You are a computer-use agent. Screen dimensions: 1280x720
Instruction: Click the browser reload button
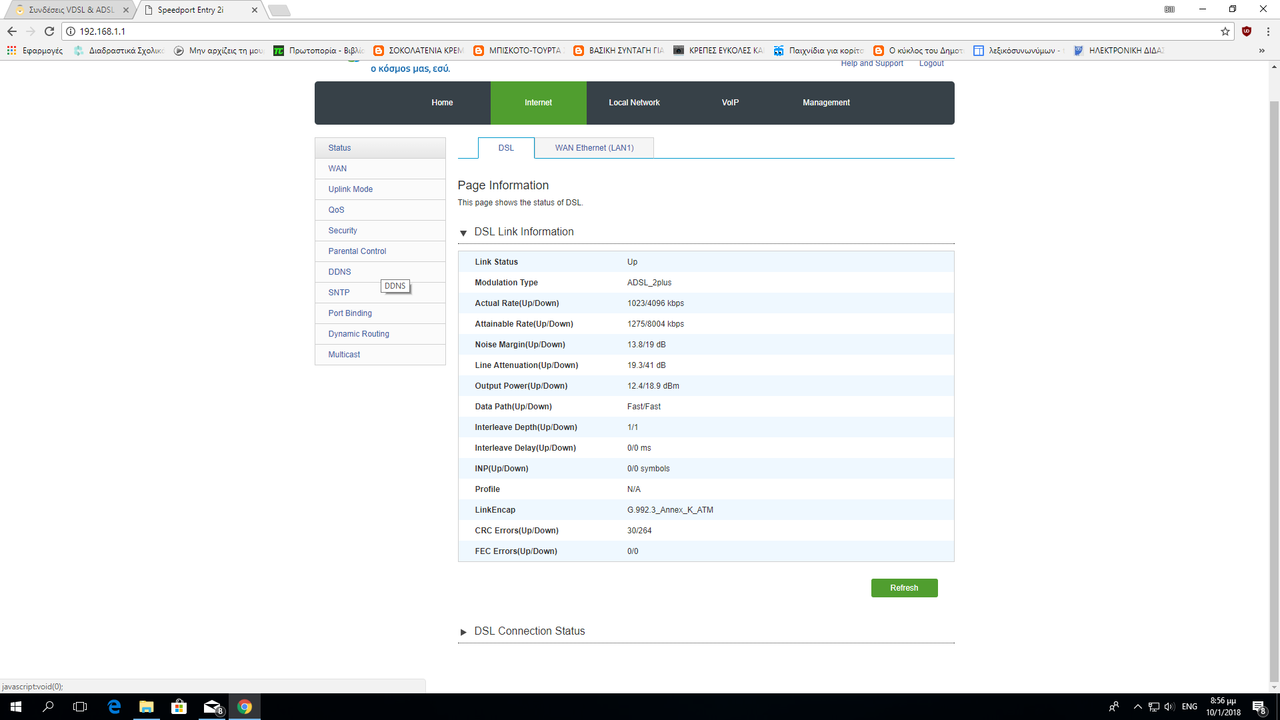pyautogui.click(x=50, y=31)
